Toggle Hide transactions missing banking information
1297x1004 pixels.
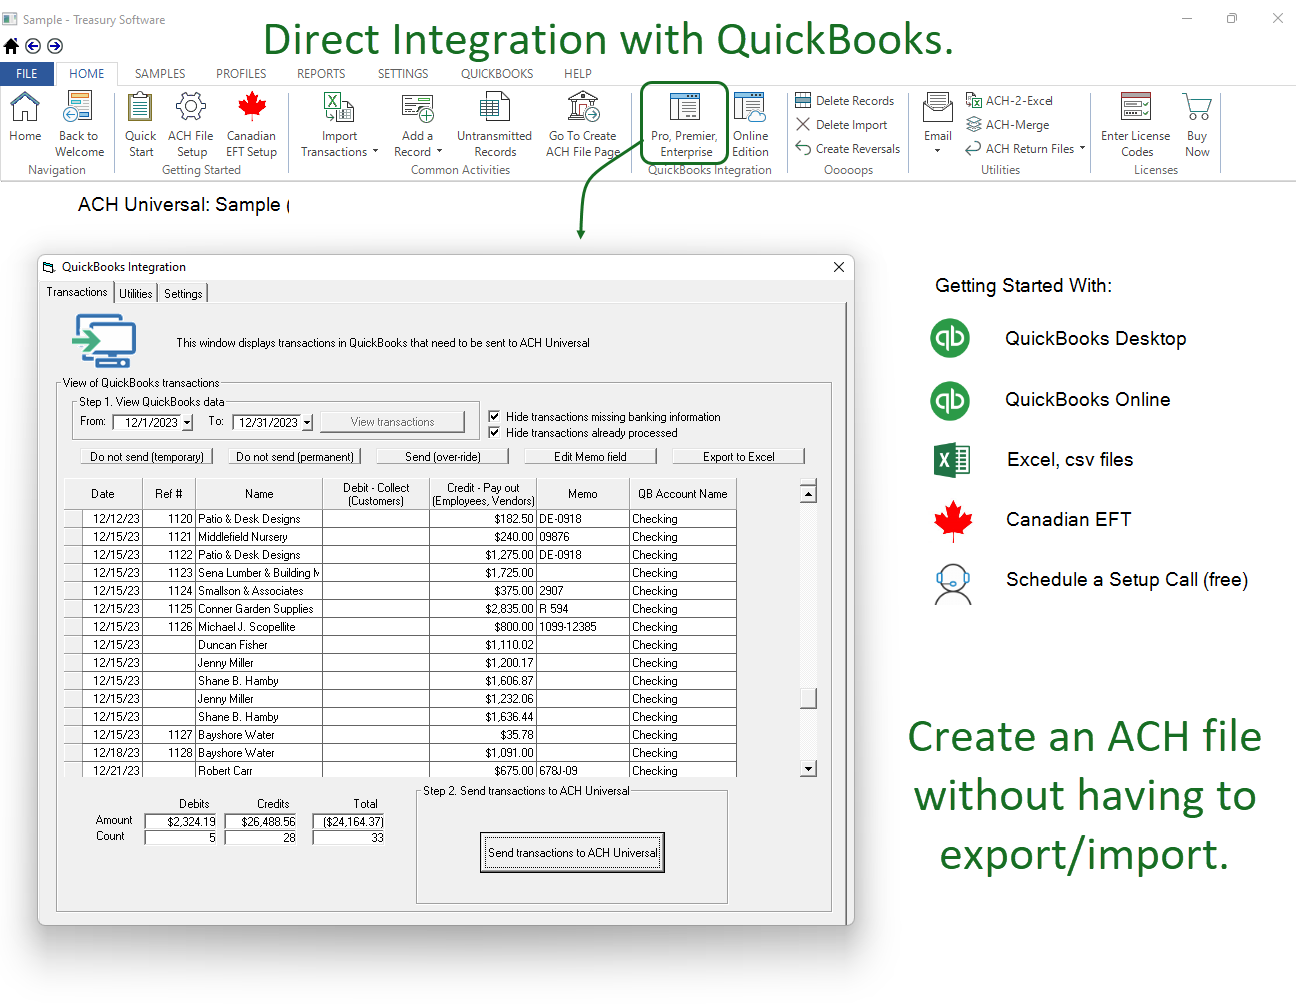tap(494, 416)
